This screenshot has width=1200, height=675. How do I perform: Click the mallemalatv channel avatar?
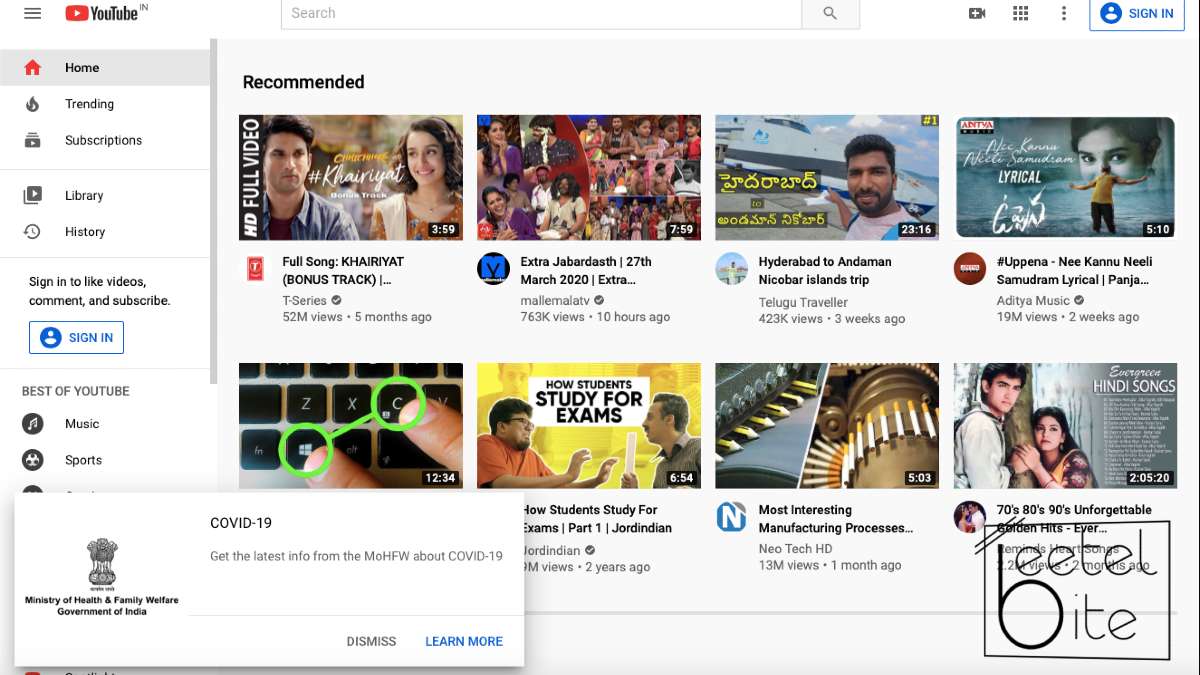493,269
